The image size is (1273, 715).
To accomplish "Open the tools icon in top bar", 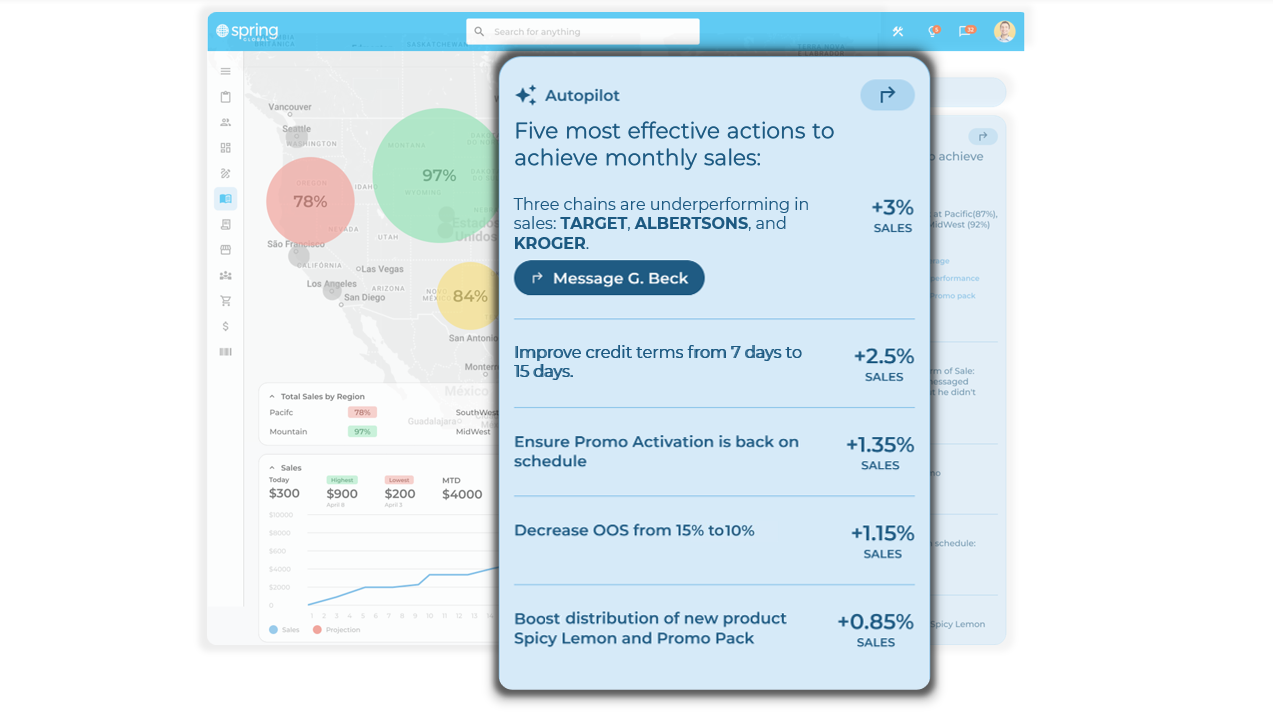I will [x=898, y=32].
